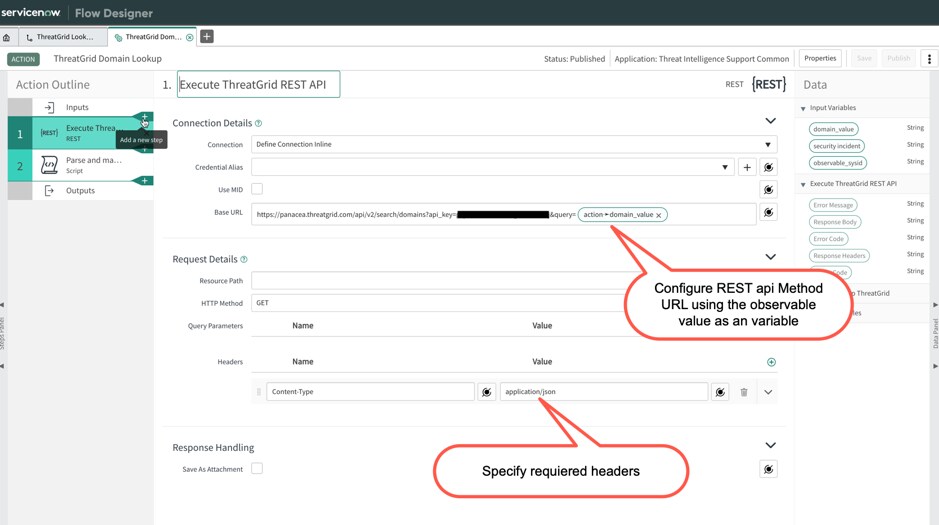Click the application/json header value field
The width and height of the screenshot is (939, 525).
pos(604,392)
